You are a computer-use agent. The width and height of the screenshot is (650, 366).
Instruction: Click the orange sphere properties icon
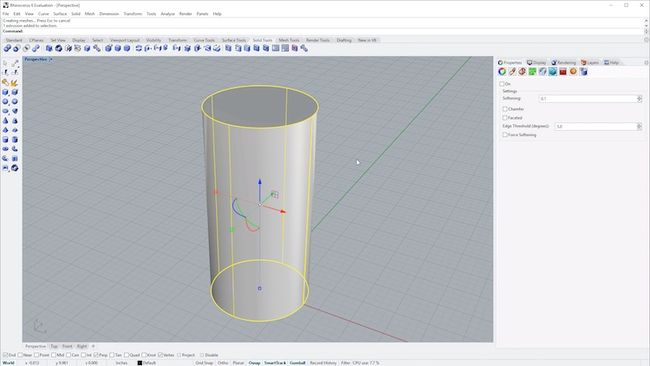573,72
